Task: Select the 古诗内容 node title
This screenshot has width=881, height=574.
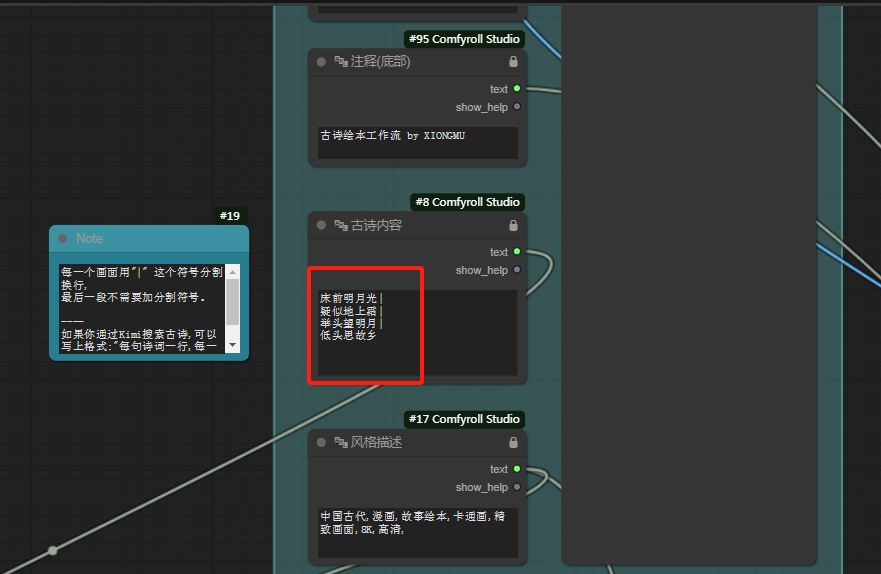Action: pyautogui.click(x=376, y=225)
